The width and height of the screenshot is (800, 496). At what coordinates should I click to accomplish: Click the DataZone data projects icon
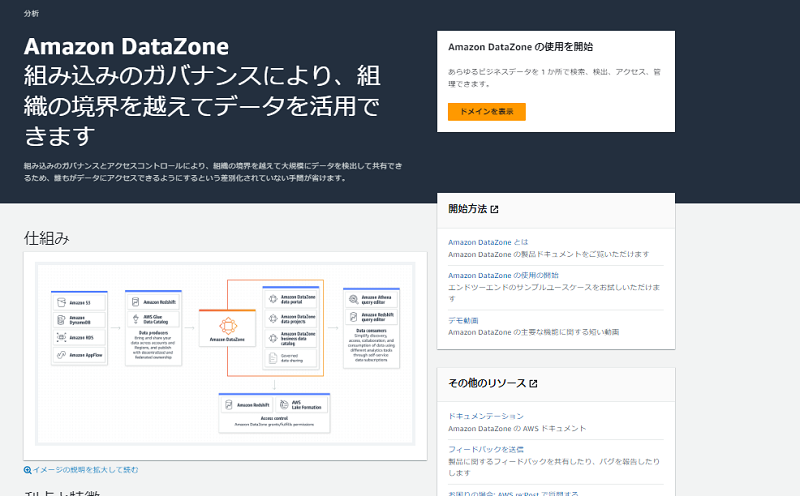pyautogui.click(x=273, y=319)
